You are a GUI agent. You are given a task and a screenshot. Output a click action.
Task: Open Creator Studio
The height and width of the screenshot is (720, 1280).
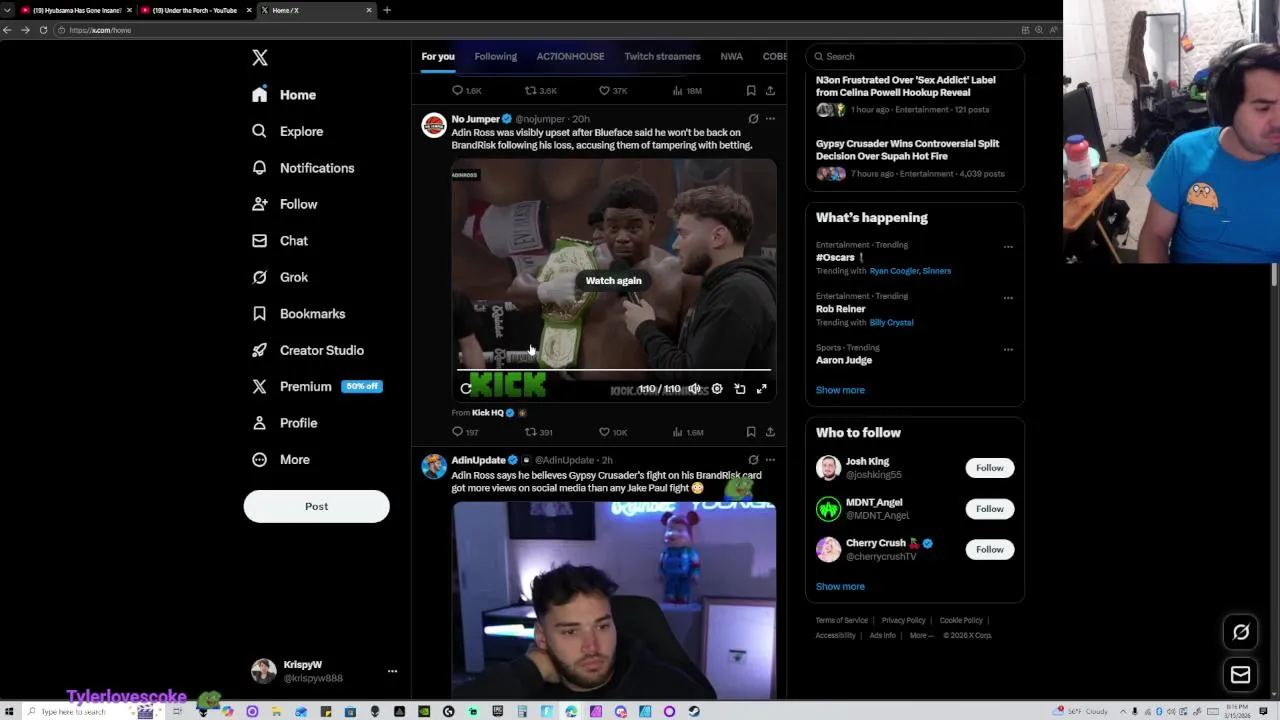pos(308,350)
